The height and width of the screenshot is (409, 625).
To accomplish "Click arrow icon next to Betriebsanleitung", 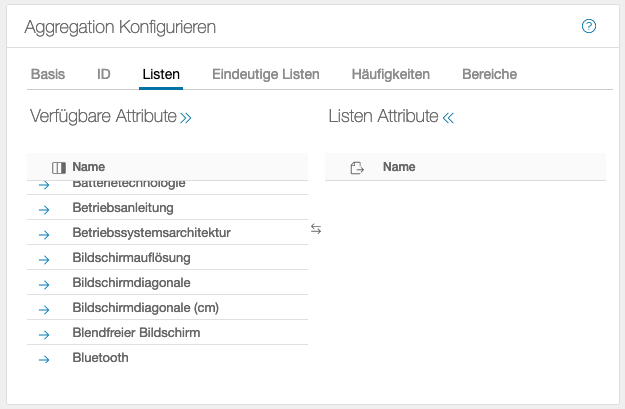I will 44,209.
